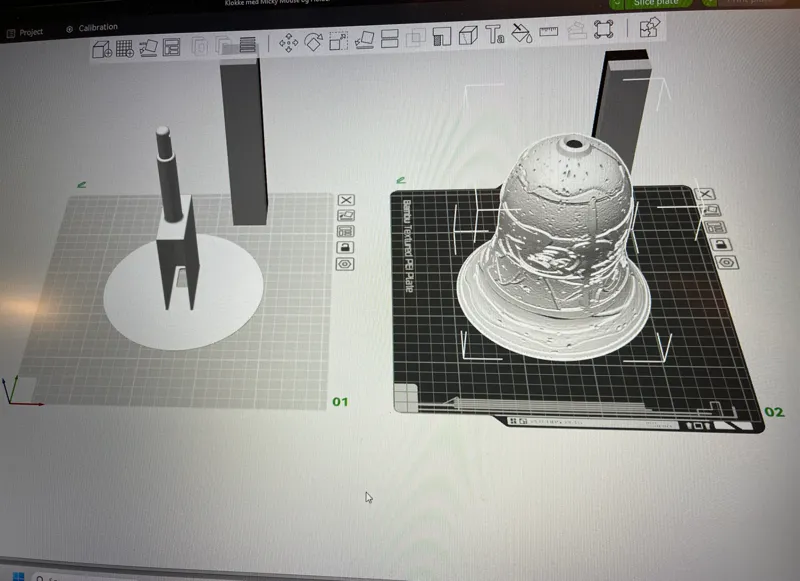Remove all objects on plate 01
The height and width of the screenshot is (581, 800).
(x=346, y=200)
